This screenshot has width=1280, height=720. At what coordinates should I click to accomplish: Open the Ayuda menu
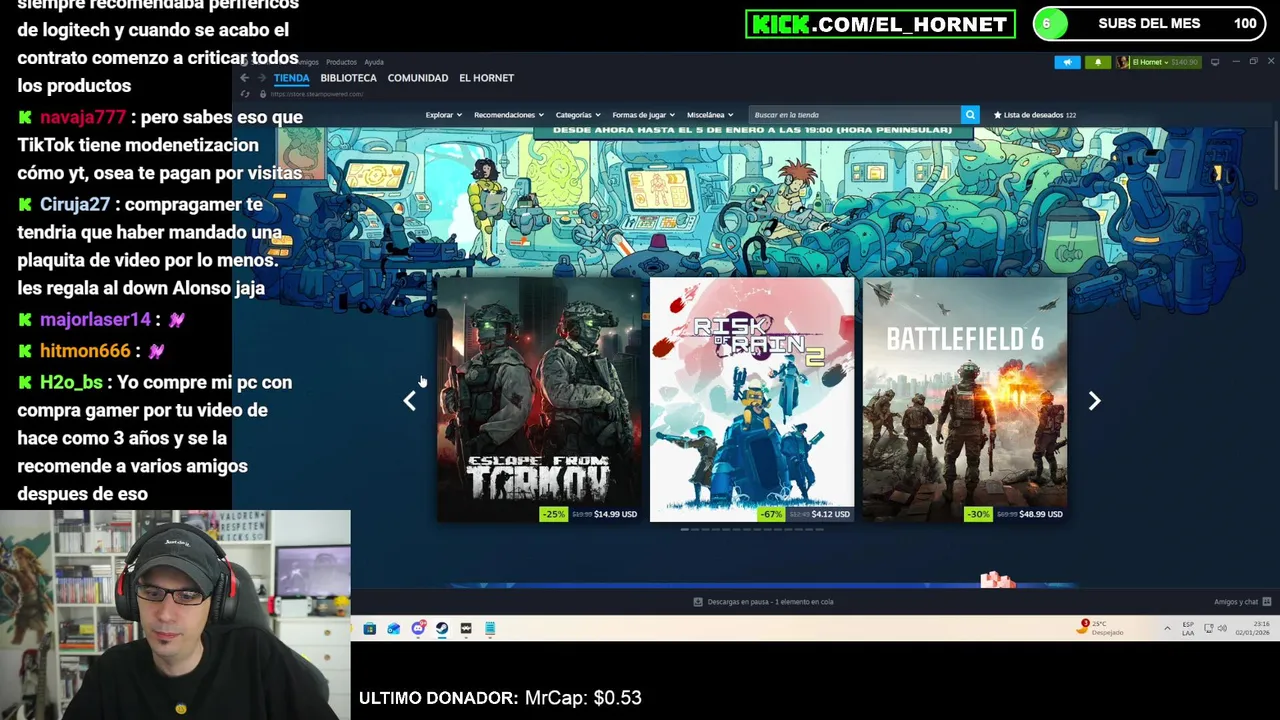click(374, 62)
